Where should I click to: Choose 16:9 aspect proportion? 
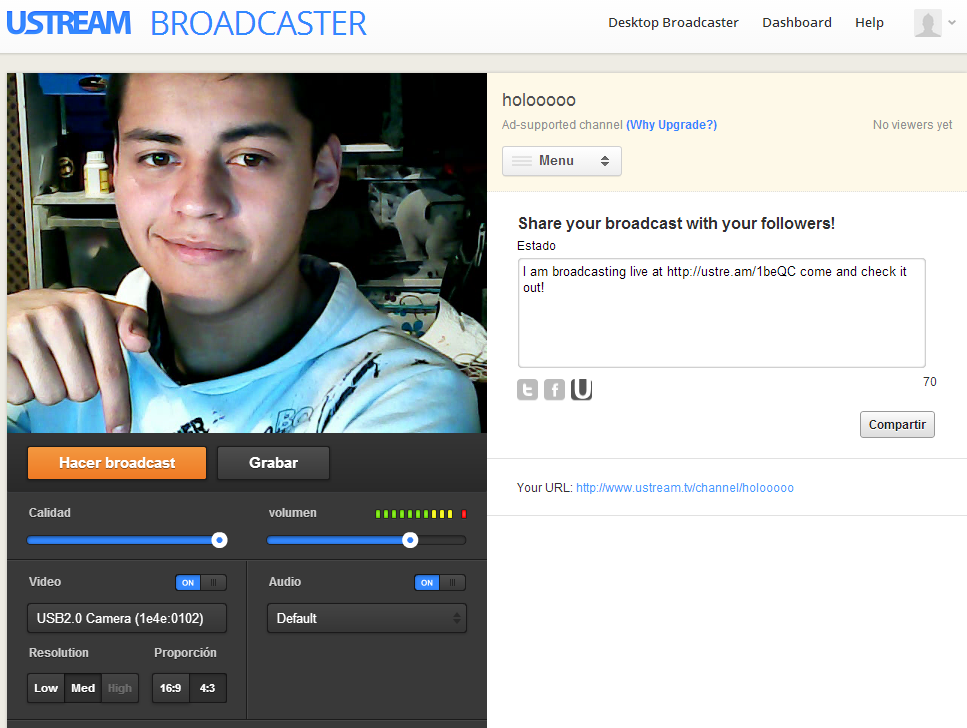point(171,688)
